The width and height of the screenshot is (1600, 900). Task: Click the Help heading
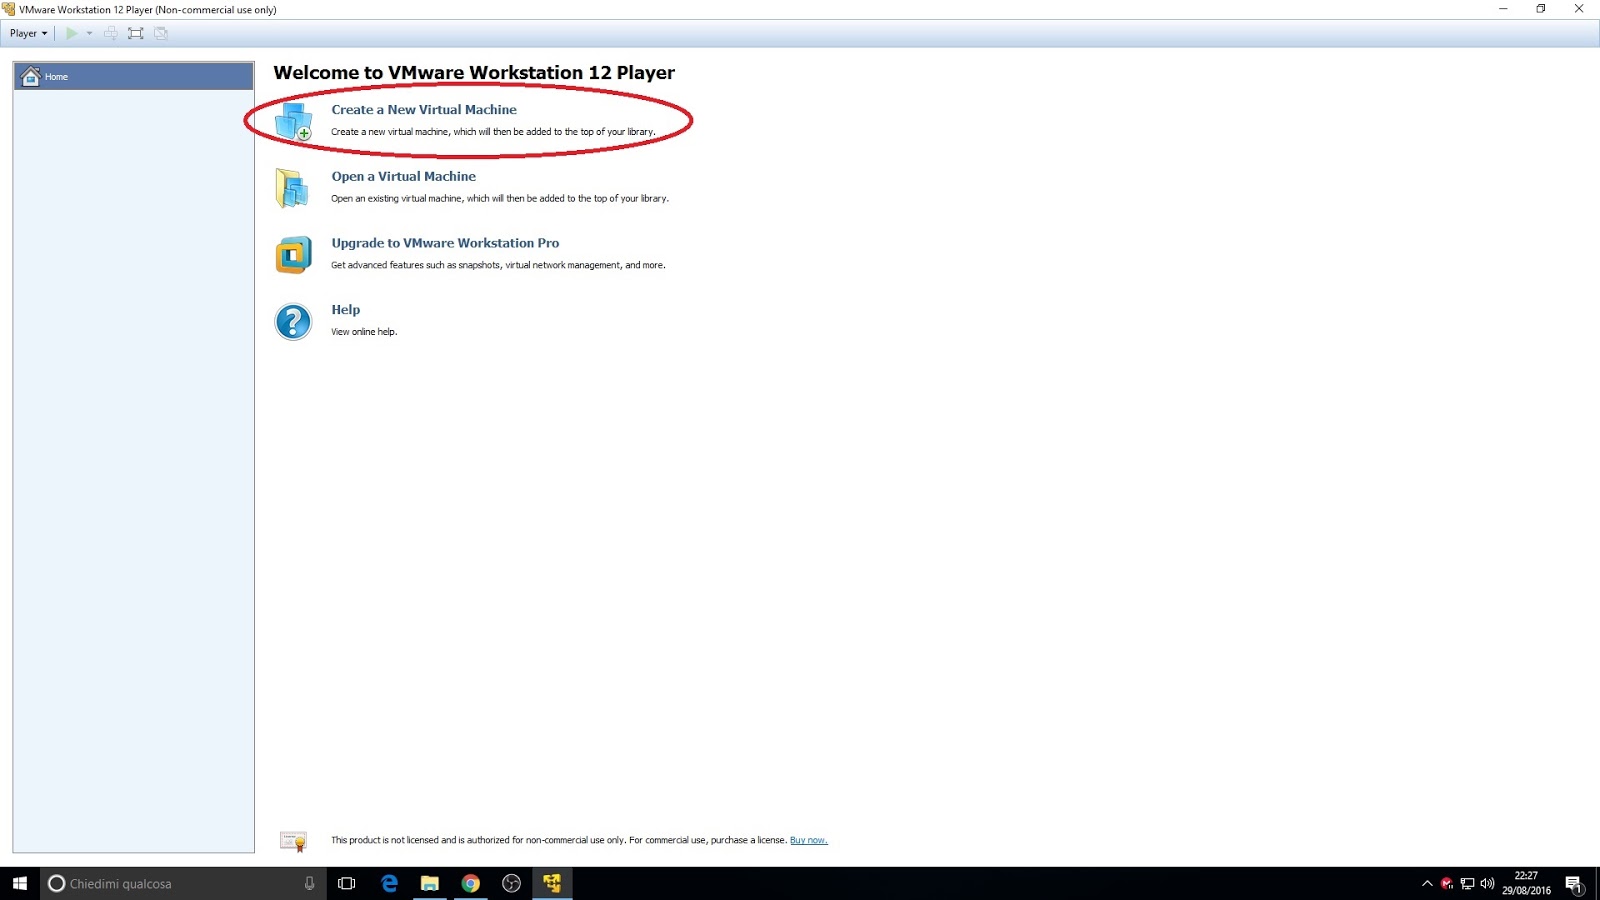pyautogui.click(x=346, y=310)
